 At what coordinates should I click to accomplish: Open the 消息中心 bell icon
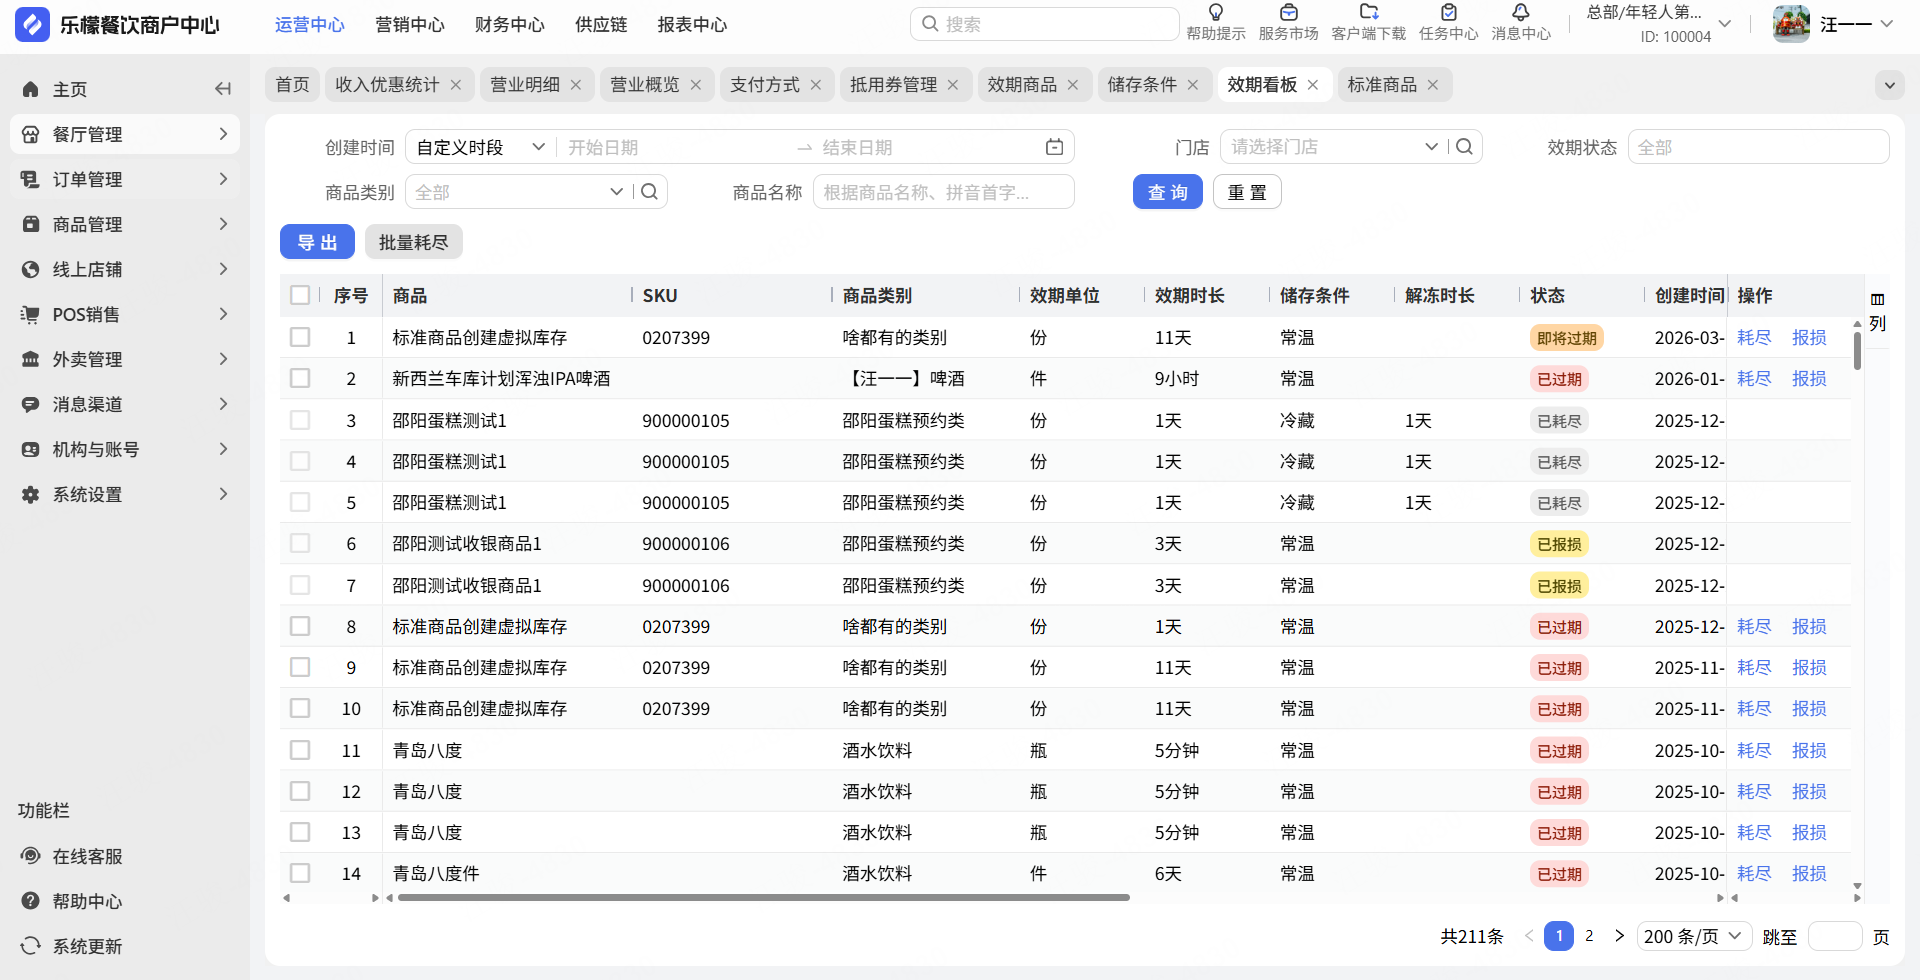1520,14
